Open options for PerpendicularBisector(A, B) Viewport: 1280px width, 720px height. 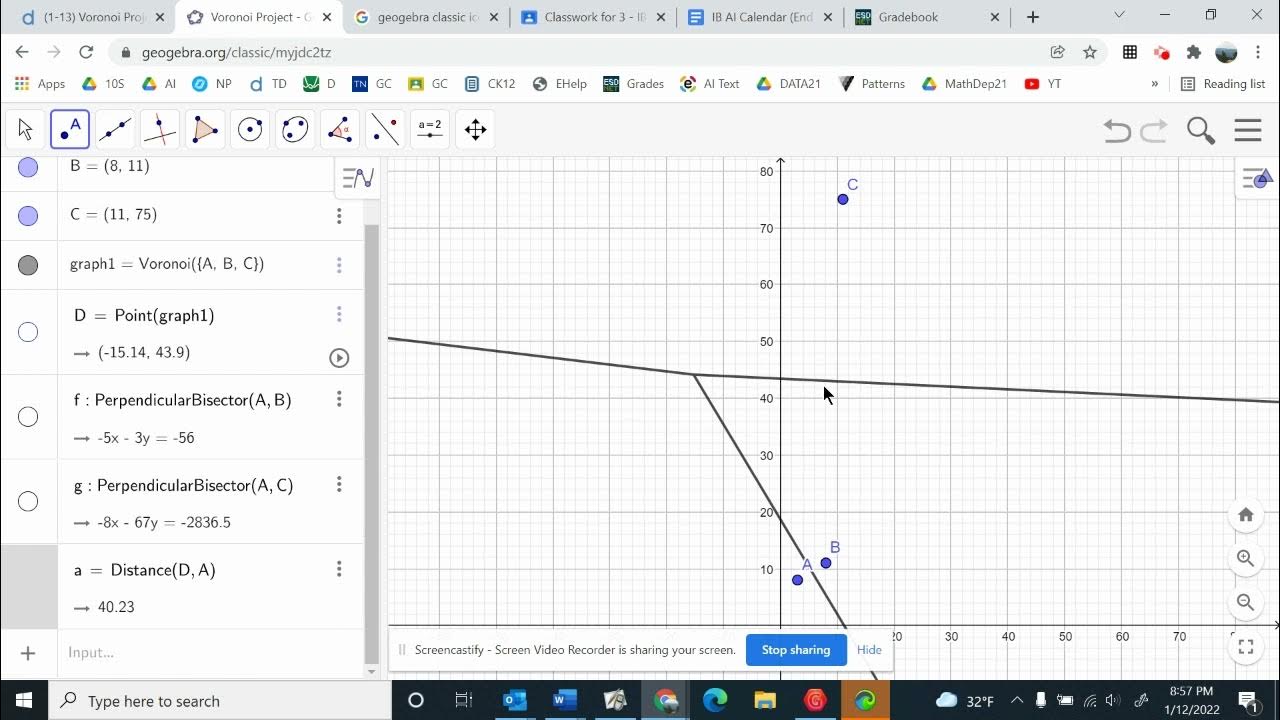pos(339,399)
